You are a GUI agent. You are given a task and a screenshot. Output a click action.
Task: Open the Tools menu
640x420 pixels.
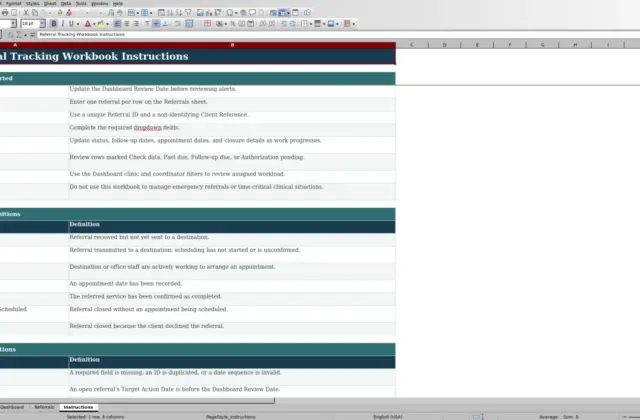tap(81, 3)
